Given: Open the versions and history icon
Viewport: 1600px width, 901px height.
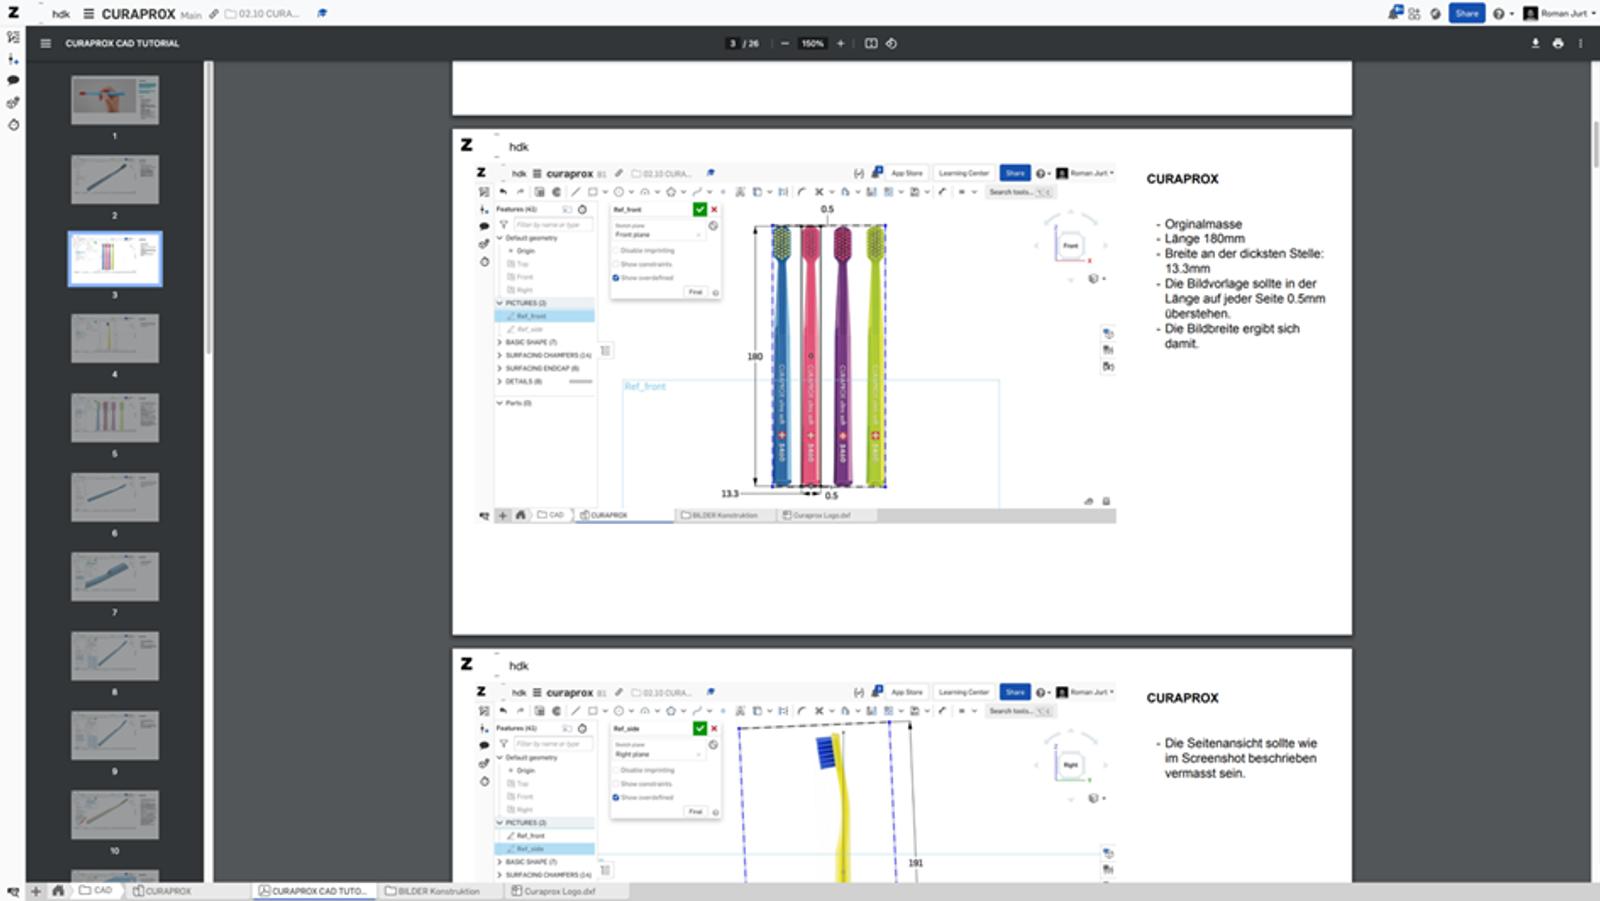Looking at the screenshot, I should point(13,59).
